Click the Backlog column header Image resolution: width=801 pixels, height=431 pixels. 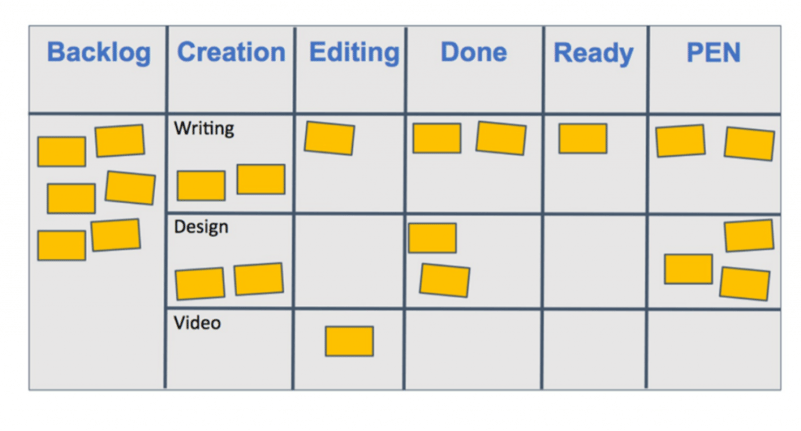tap(99, 53)
